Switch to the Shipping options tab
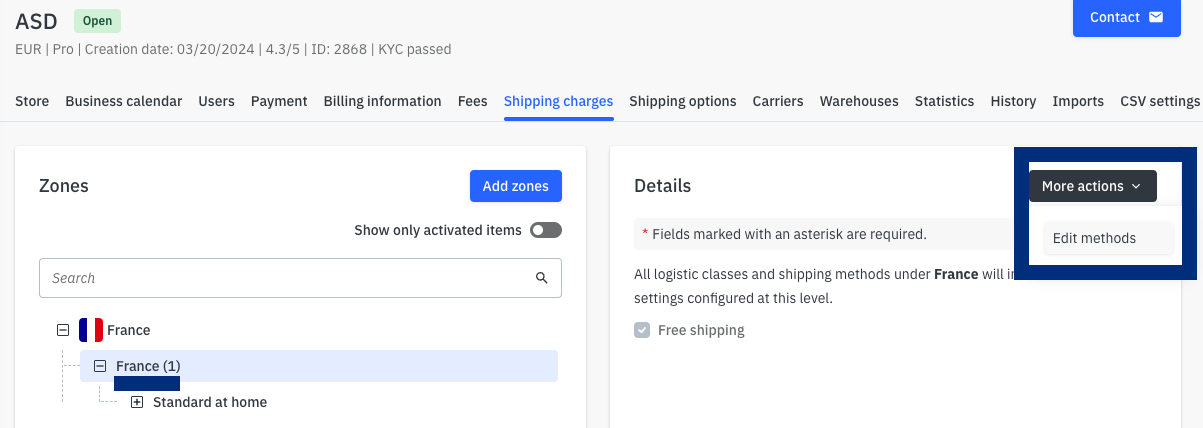This screenshot has height=428, width=1203. [683, 101]
